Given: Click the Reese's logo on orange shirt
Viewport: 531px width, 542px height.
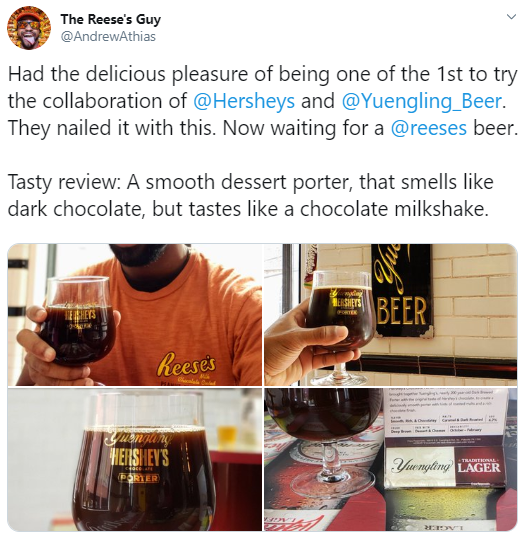Looking at the screenshot, I should (x=187, y=367).
